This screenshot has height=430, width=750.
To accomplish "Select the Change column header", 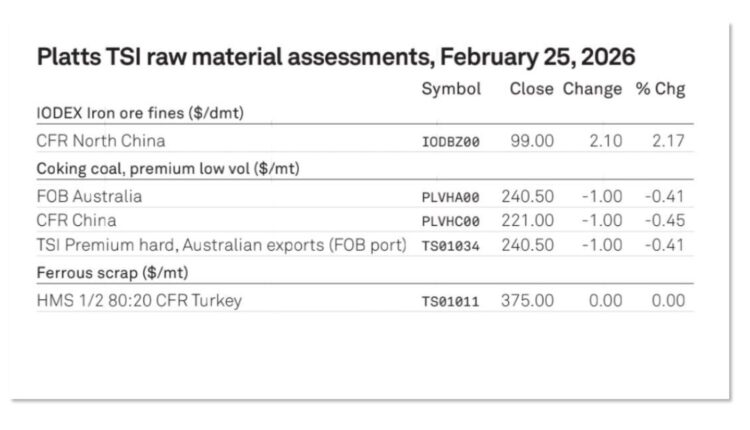I will click(x=592, y=89).
